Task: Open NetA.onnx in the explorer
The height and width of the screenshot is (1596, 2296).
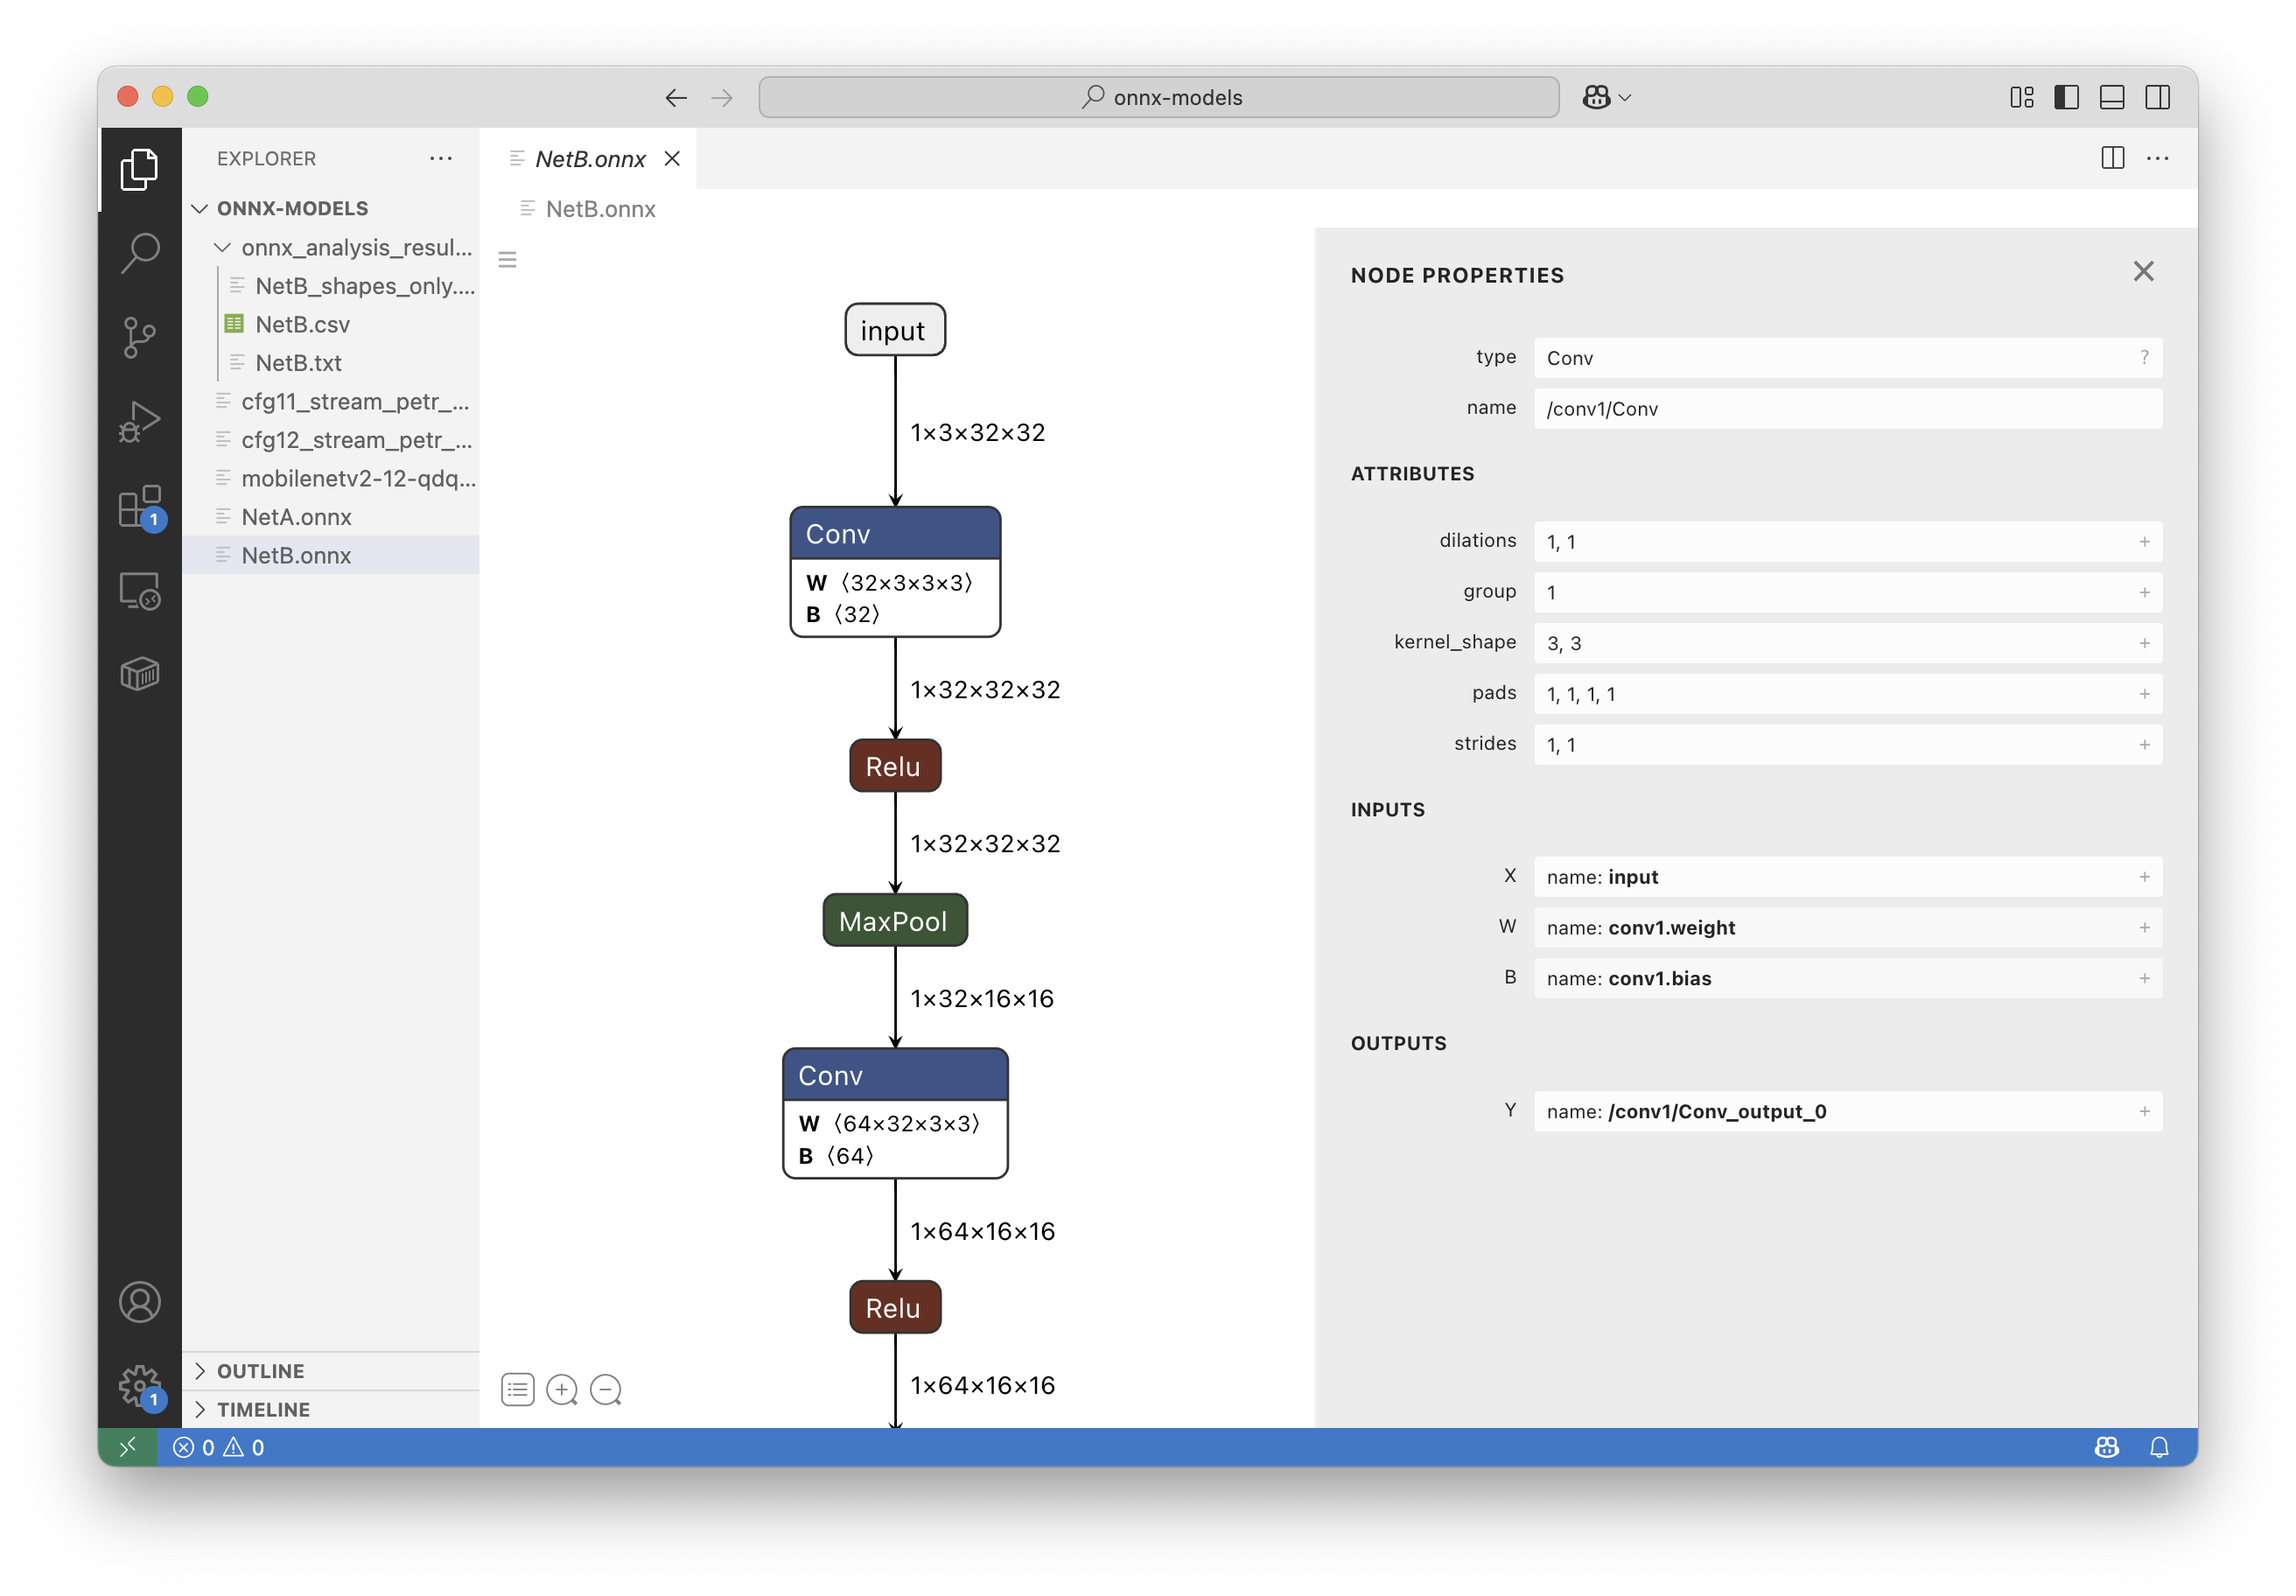Action: (296, 517)
